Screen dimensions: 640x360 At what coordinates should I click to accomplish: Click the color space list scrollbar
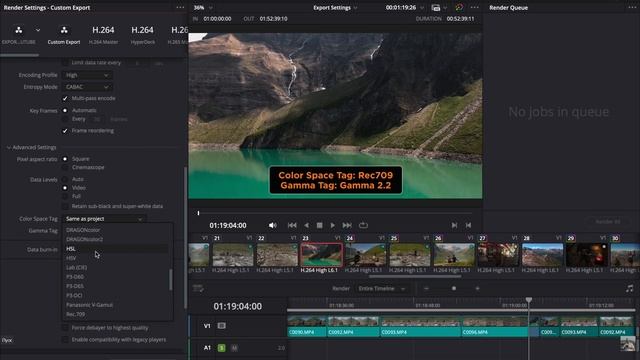coord(171,280)
